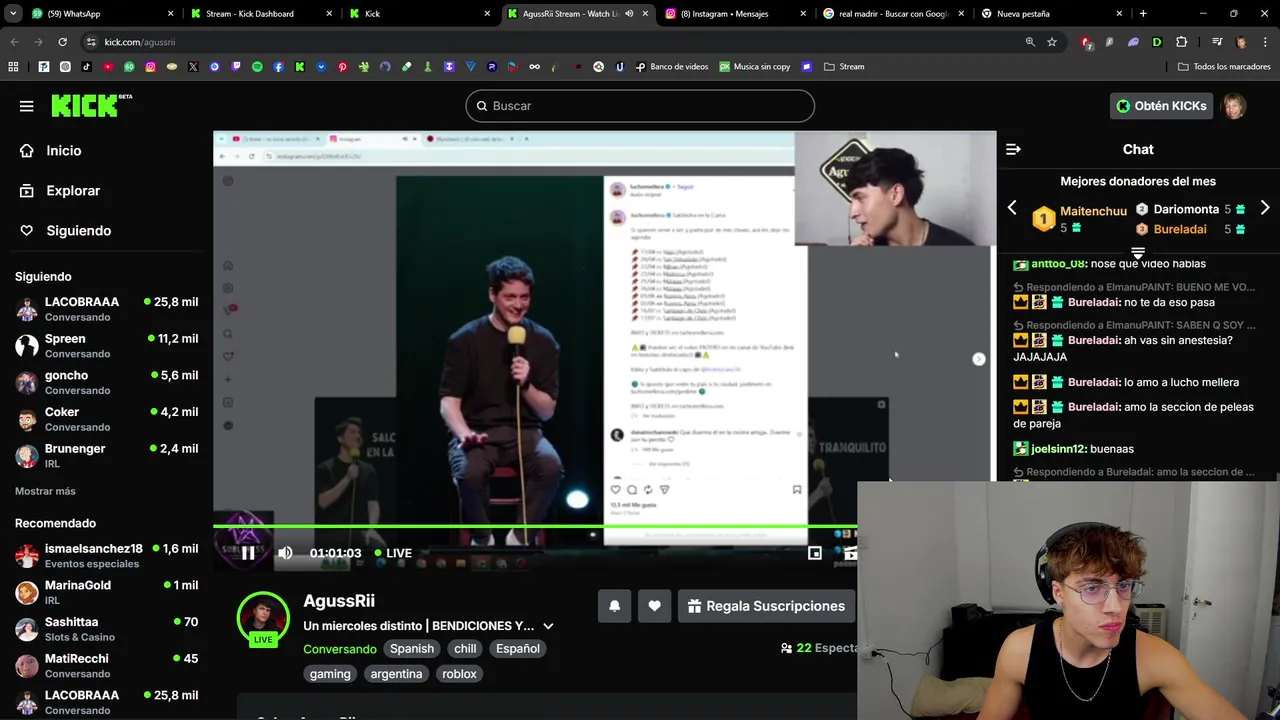Collapse the chat panel icon
The height and width of the screenshot is (720, 1280).
(x=1013, y=149)
